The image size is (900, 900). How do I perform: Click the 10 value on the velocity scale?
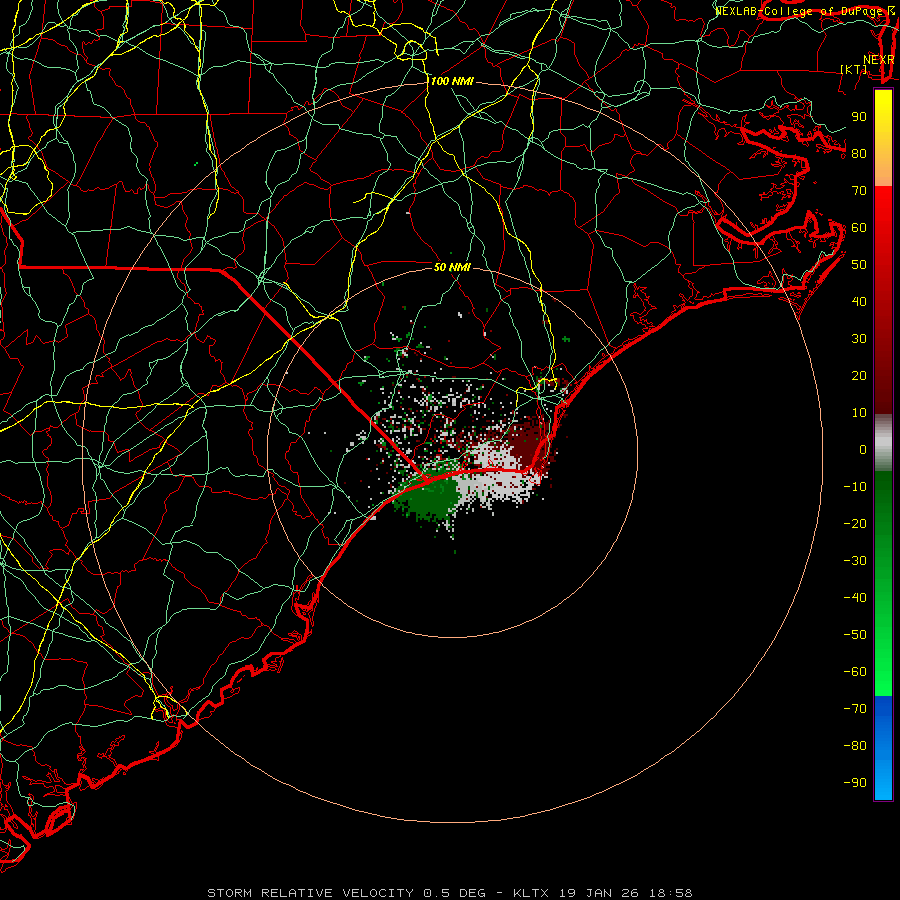click(x=859, y=413)
